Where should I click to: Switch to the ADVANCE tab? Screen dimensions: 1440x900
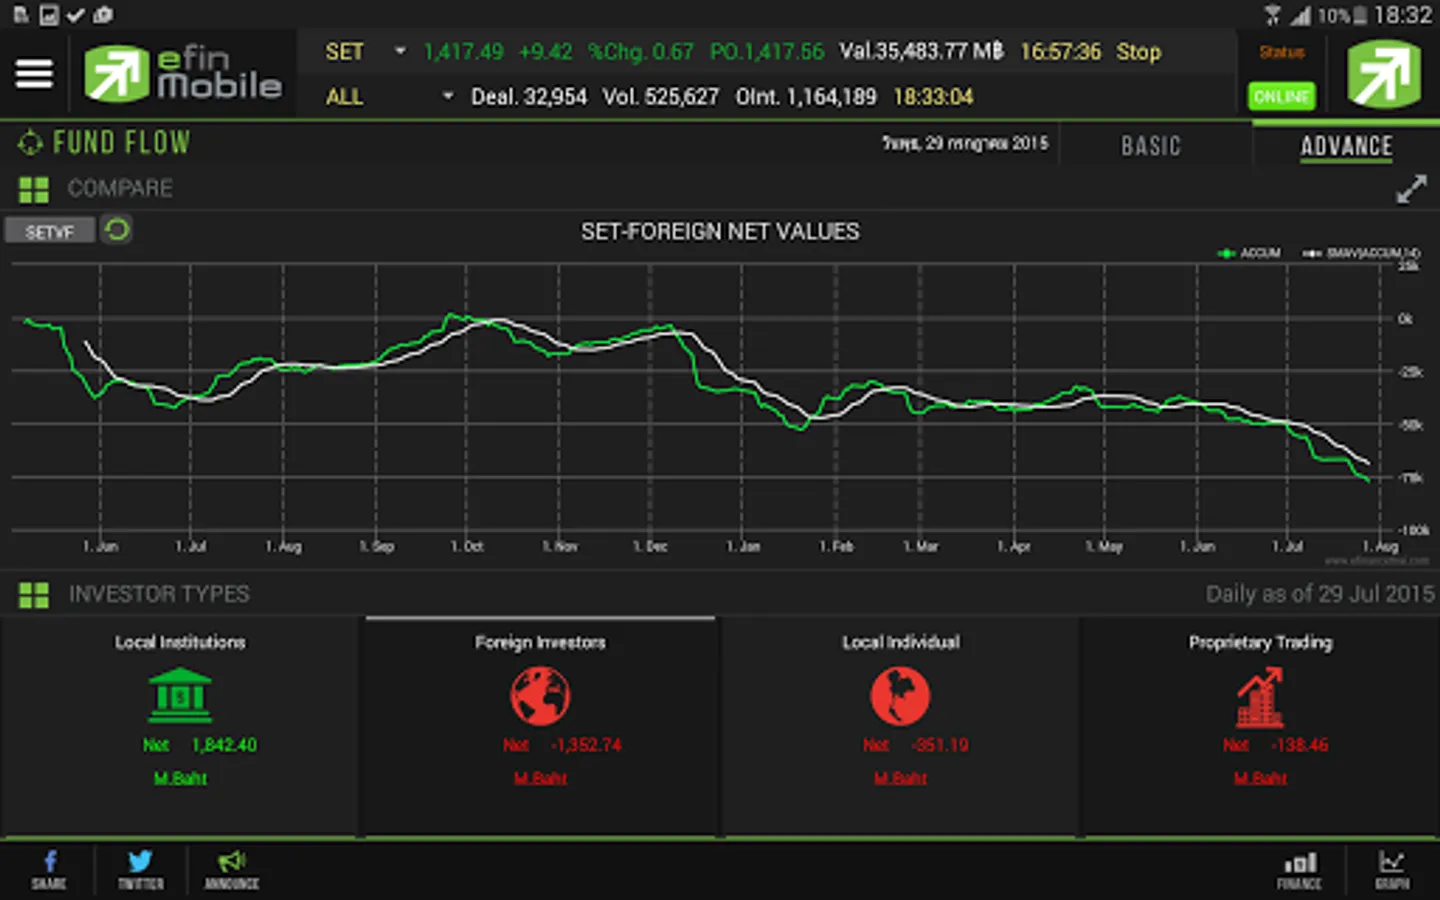click(x=1346, y=146)
